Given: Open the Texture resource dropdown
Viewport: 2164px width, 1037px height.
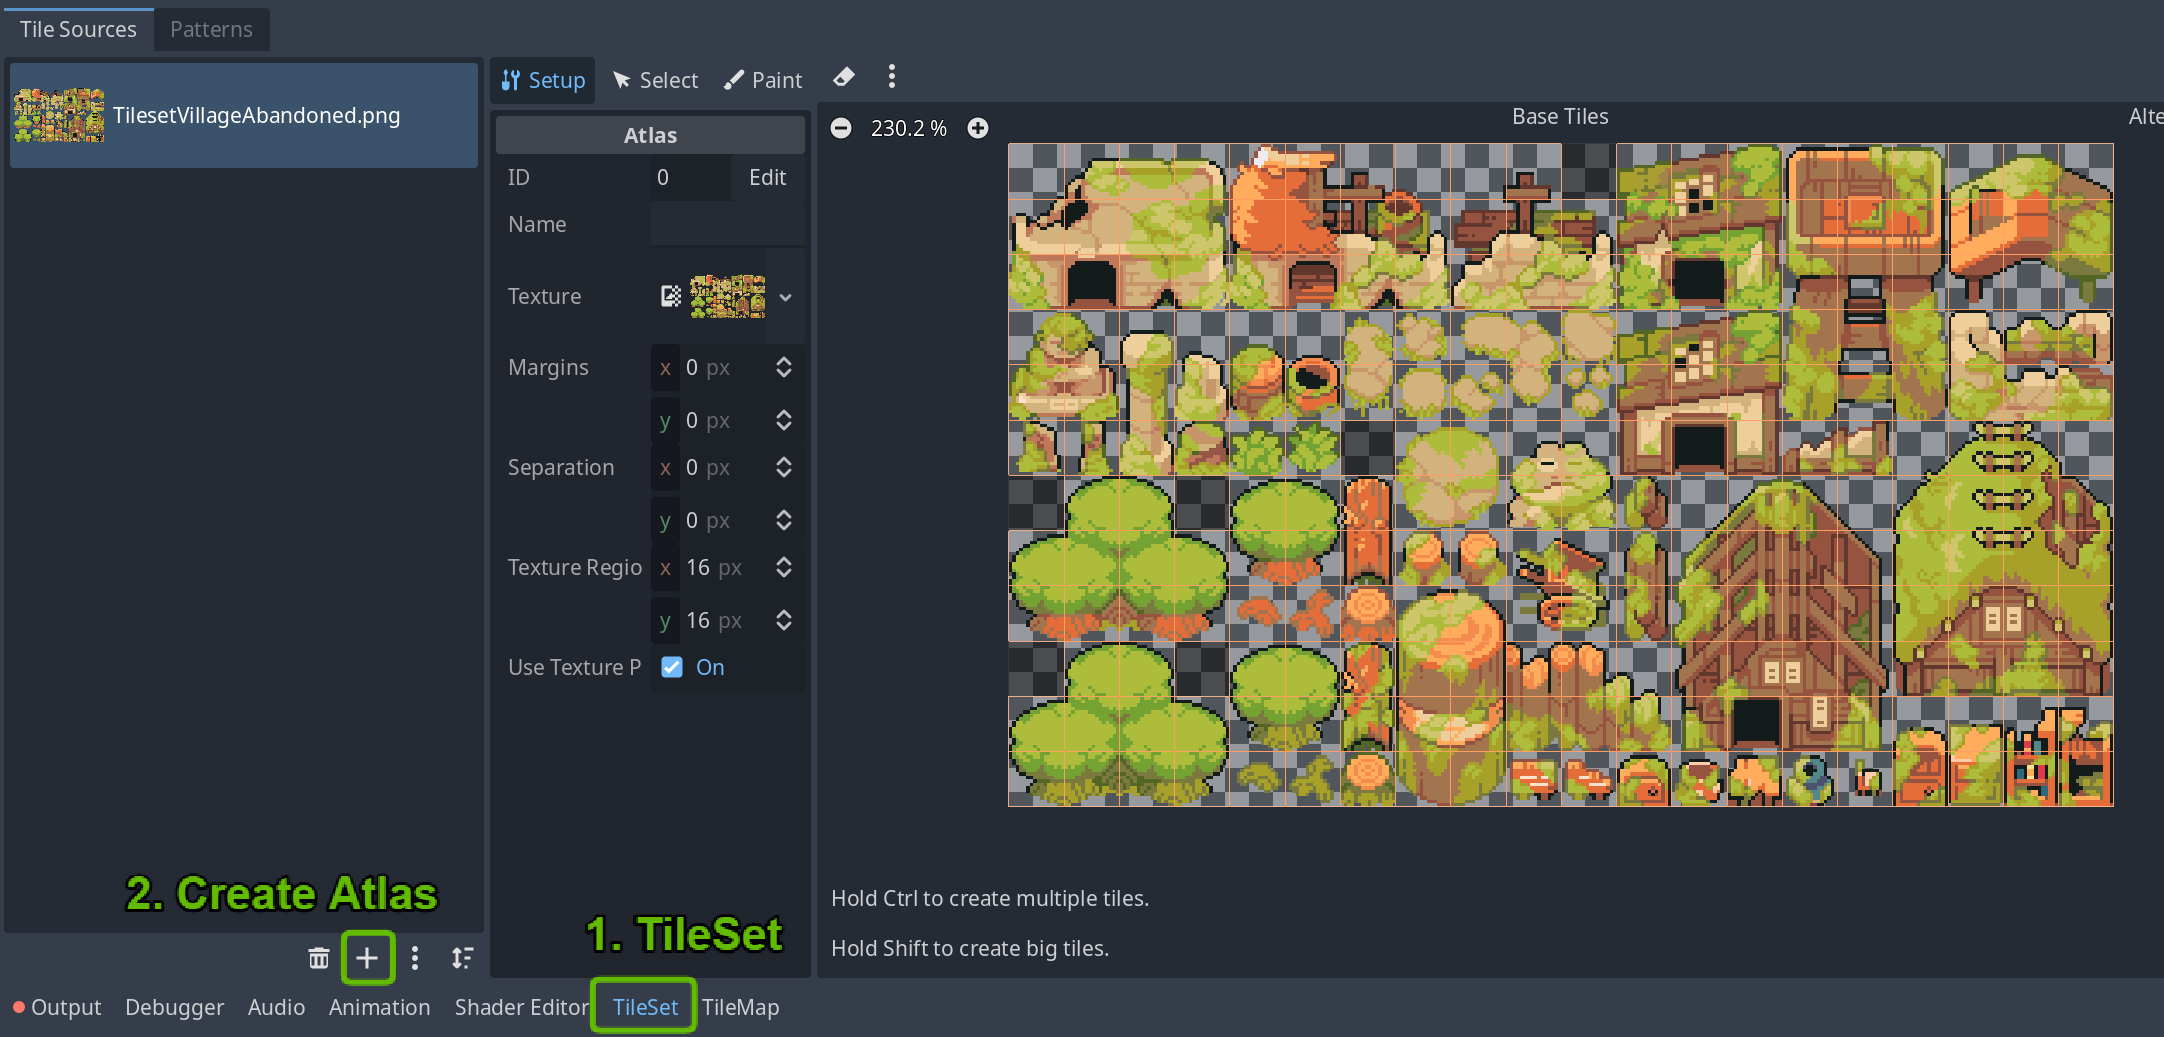Looking at the screenshot, I should point(785,296).
